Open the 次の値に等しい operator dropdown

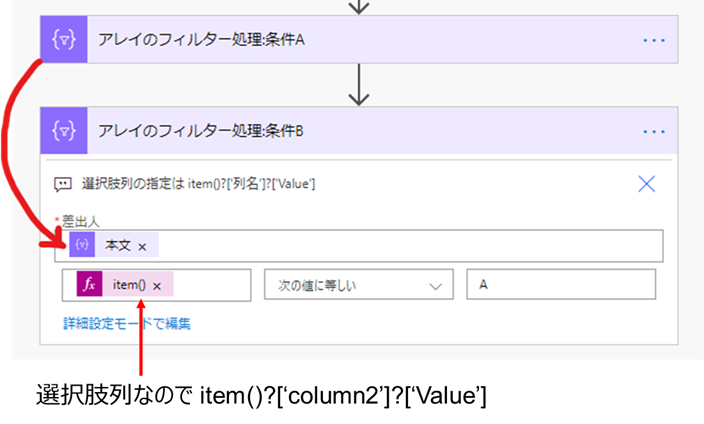359,284
